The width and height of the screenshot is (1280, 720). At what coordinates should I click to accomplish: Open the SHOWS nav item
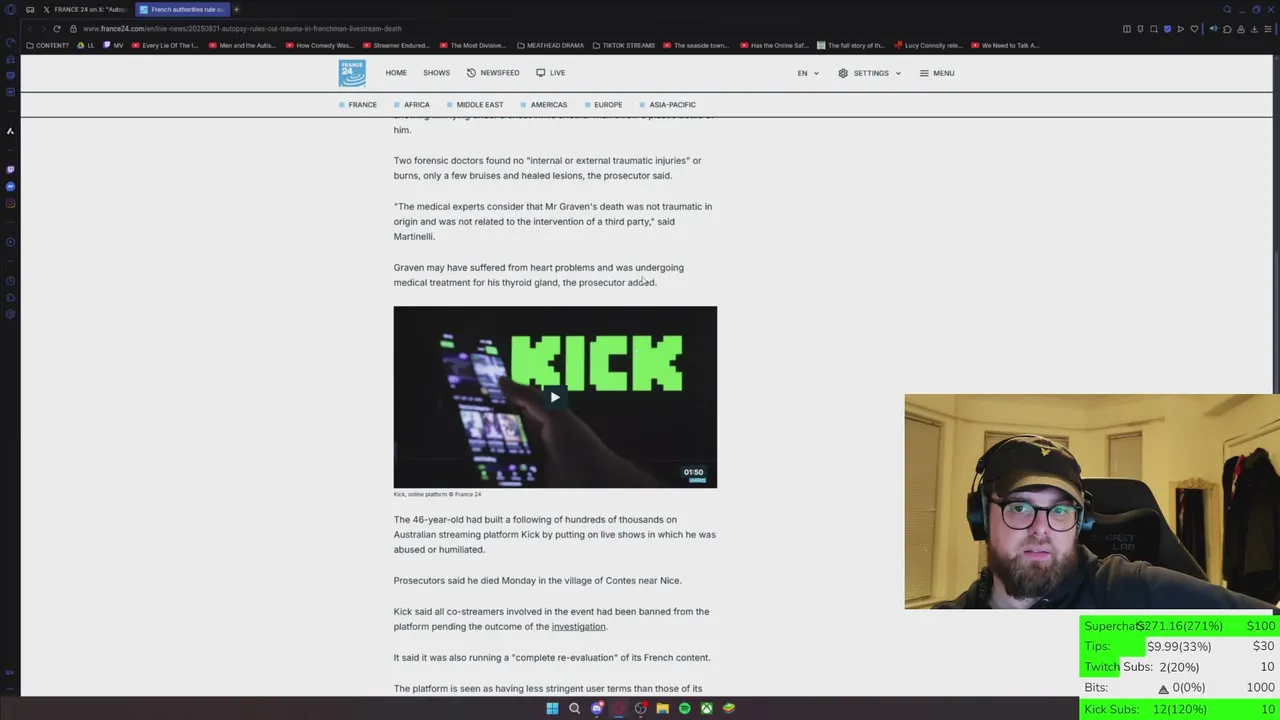click(436, 73)
